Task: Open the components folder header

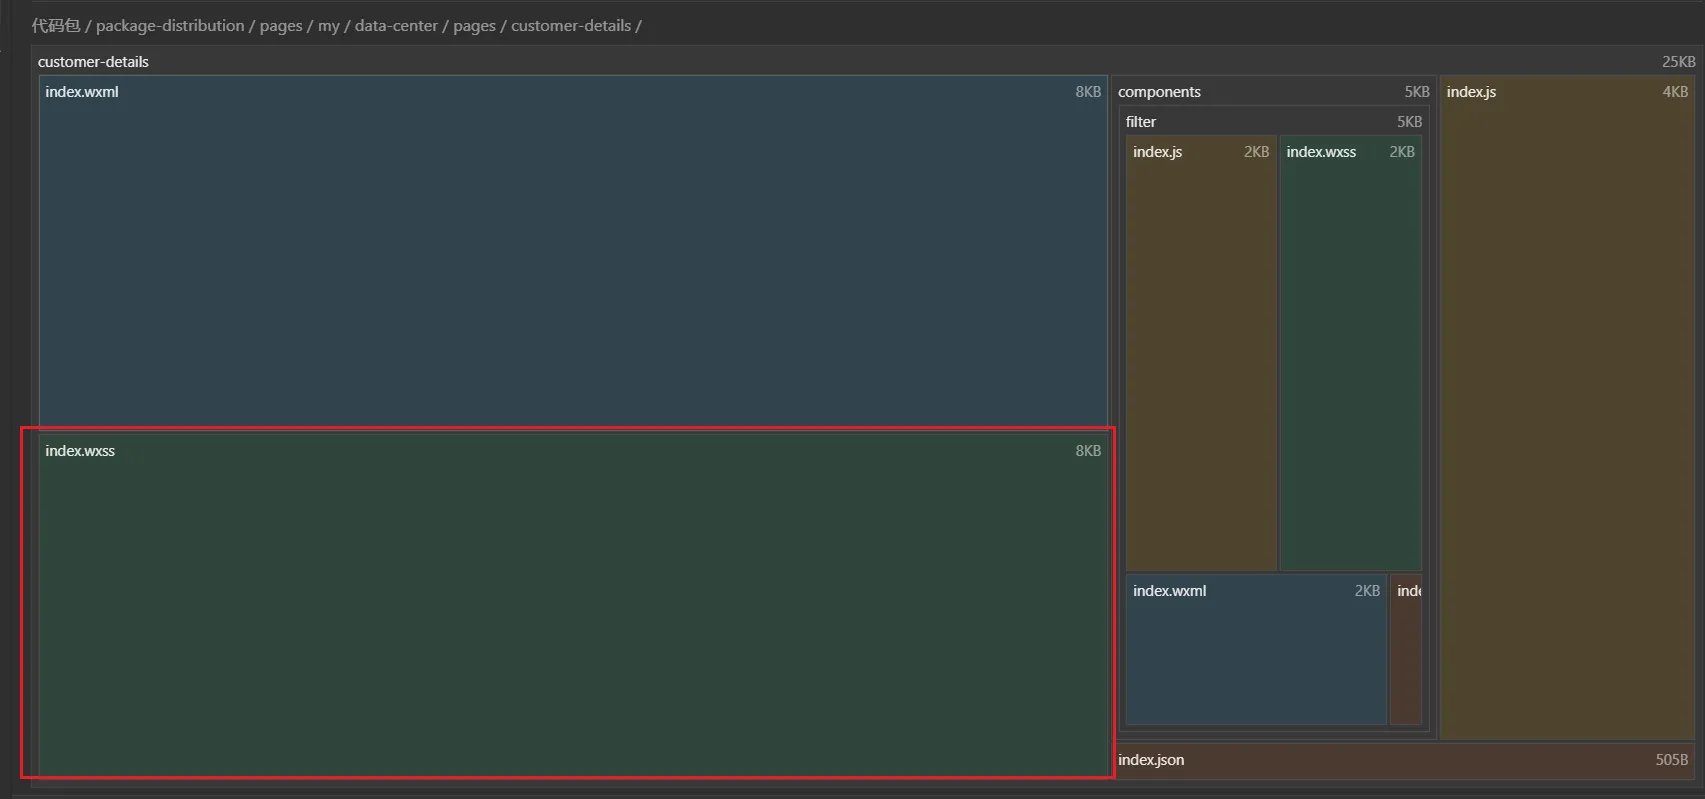Action: [x=1159, y=92]
